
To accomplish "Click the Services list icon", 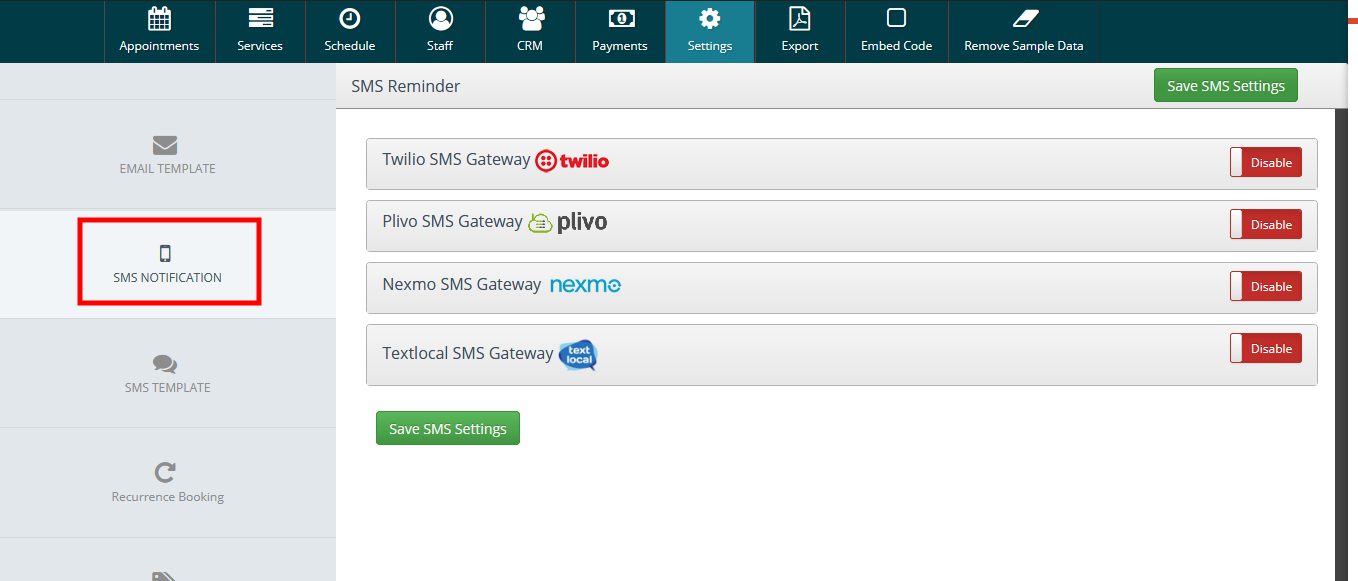I will point(260,18).
